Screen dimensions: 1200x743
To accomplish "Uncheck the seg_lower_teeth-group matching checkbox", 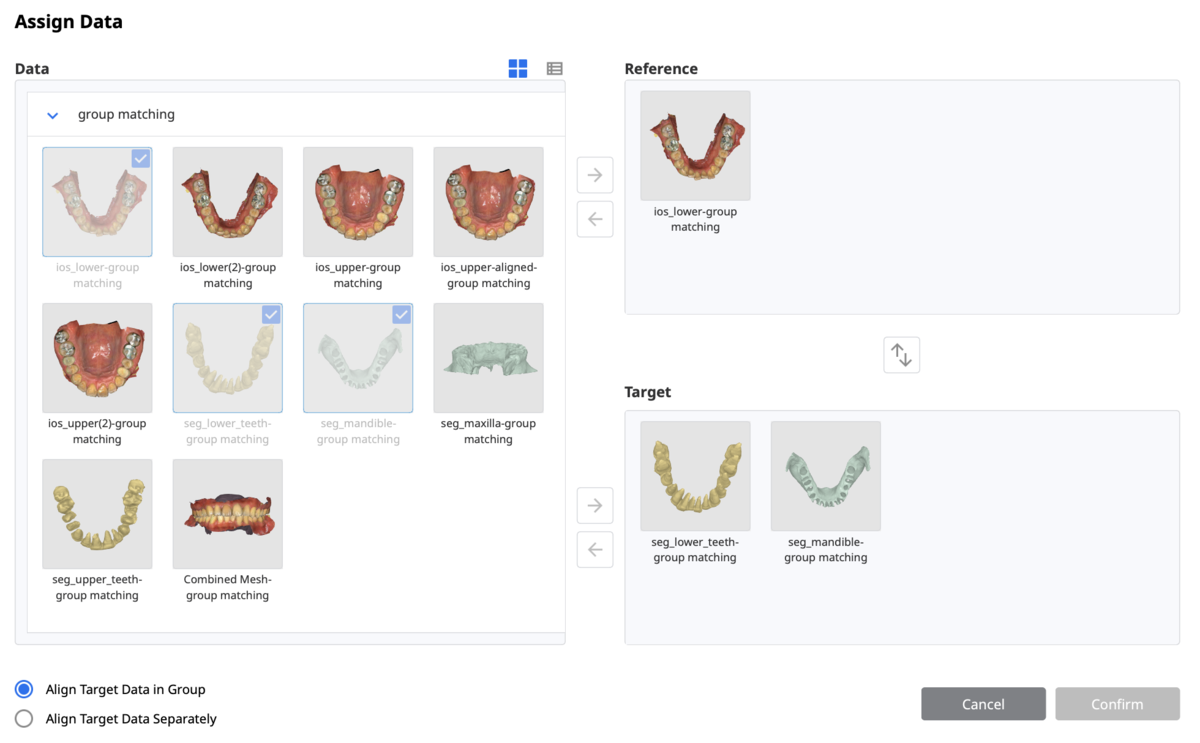I will (x=271, y=314).
